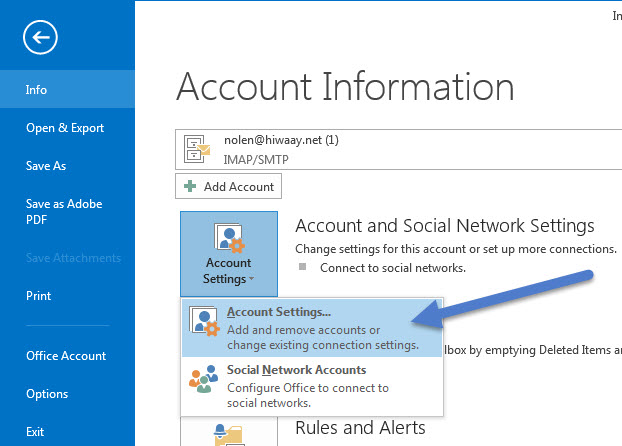622x446 pixels.
Task: Click the back arrow circle icon
Action: pos(40,37)
